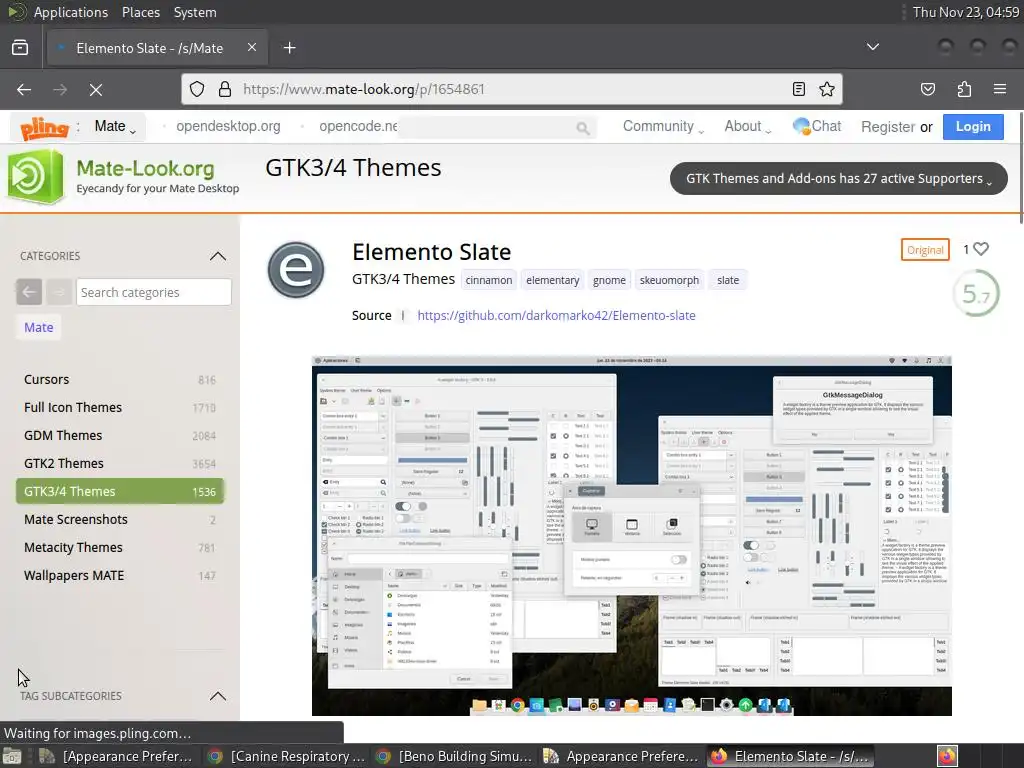
Task: Focus the browser URL address bar
Action: pyautogui.click(x=511, y=89)
